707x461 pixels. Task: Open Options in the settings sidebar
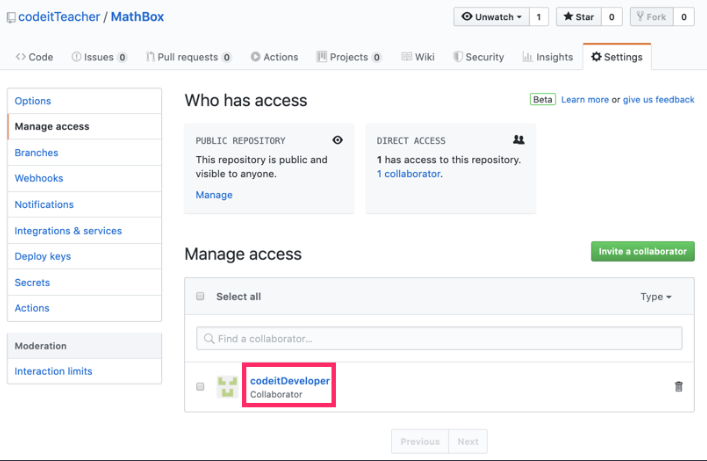pos(84,101)
